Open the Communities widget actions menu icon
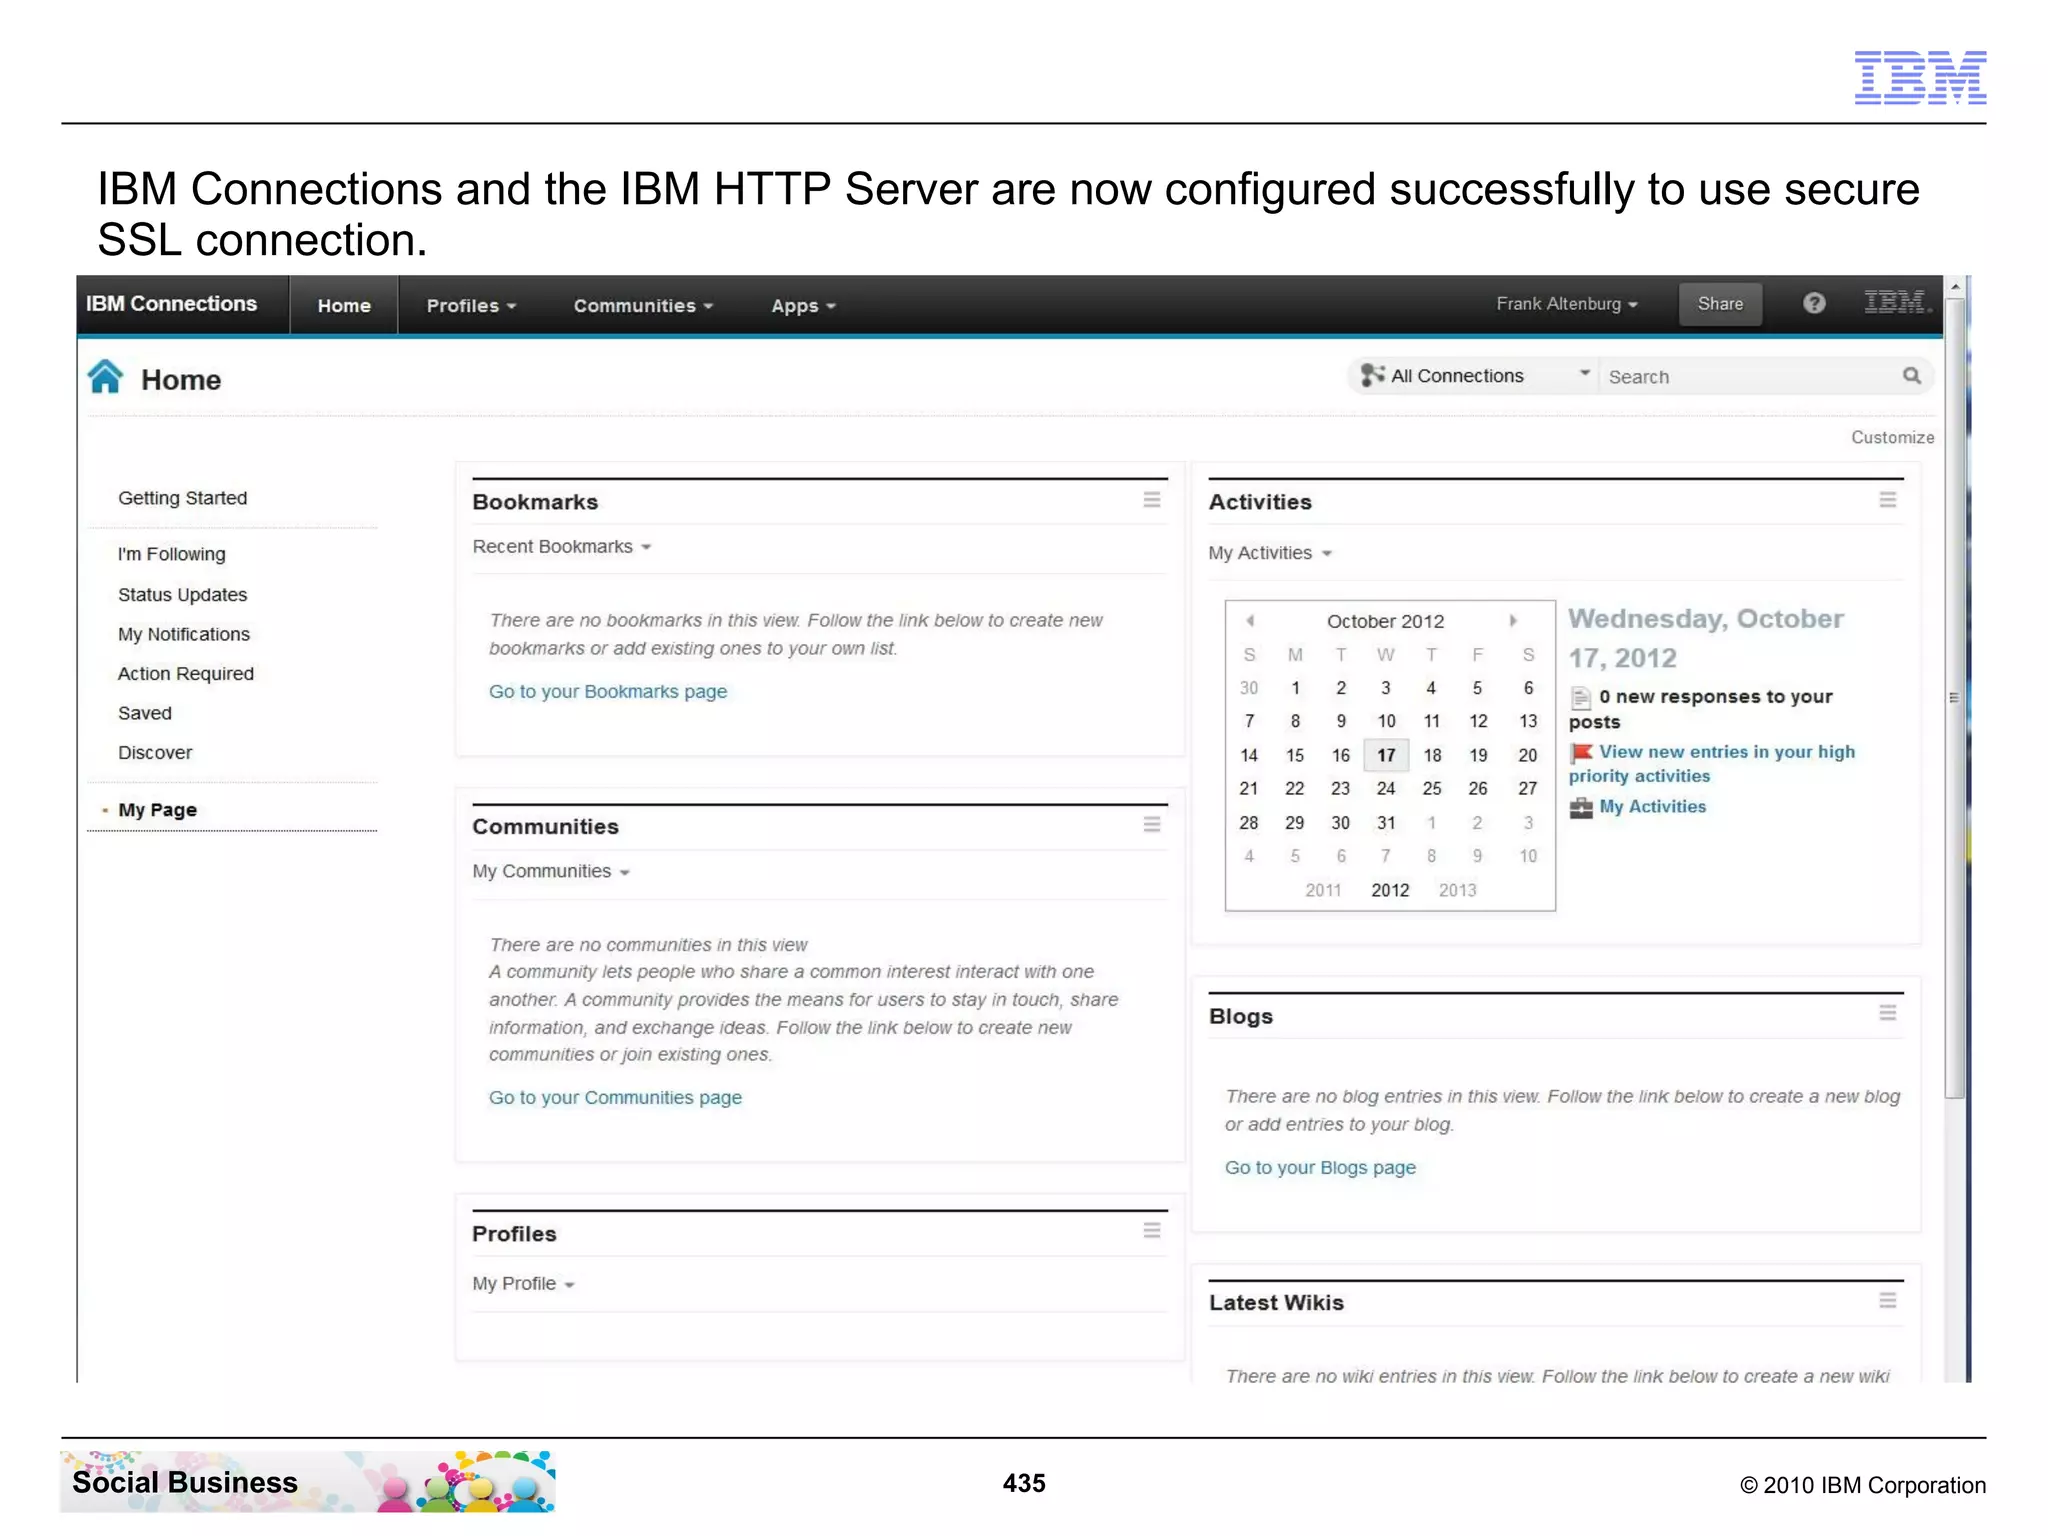Screen dimensions: 2048x1536 point(1152,825)
